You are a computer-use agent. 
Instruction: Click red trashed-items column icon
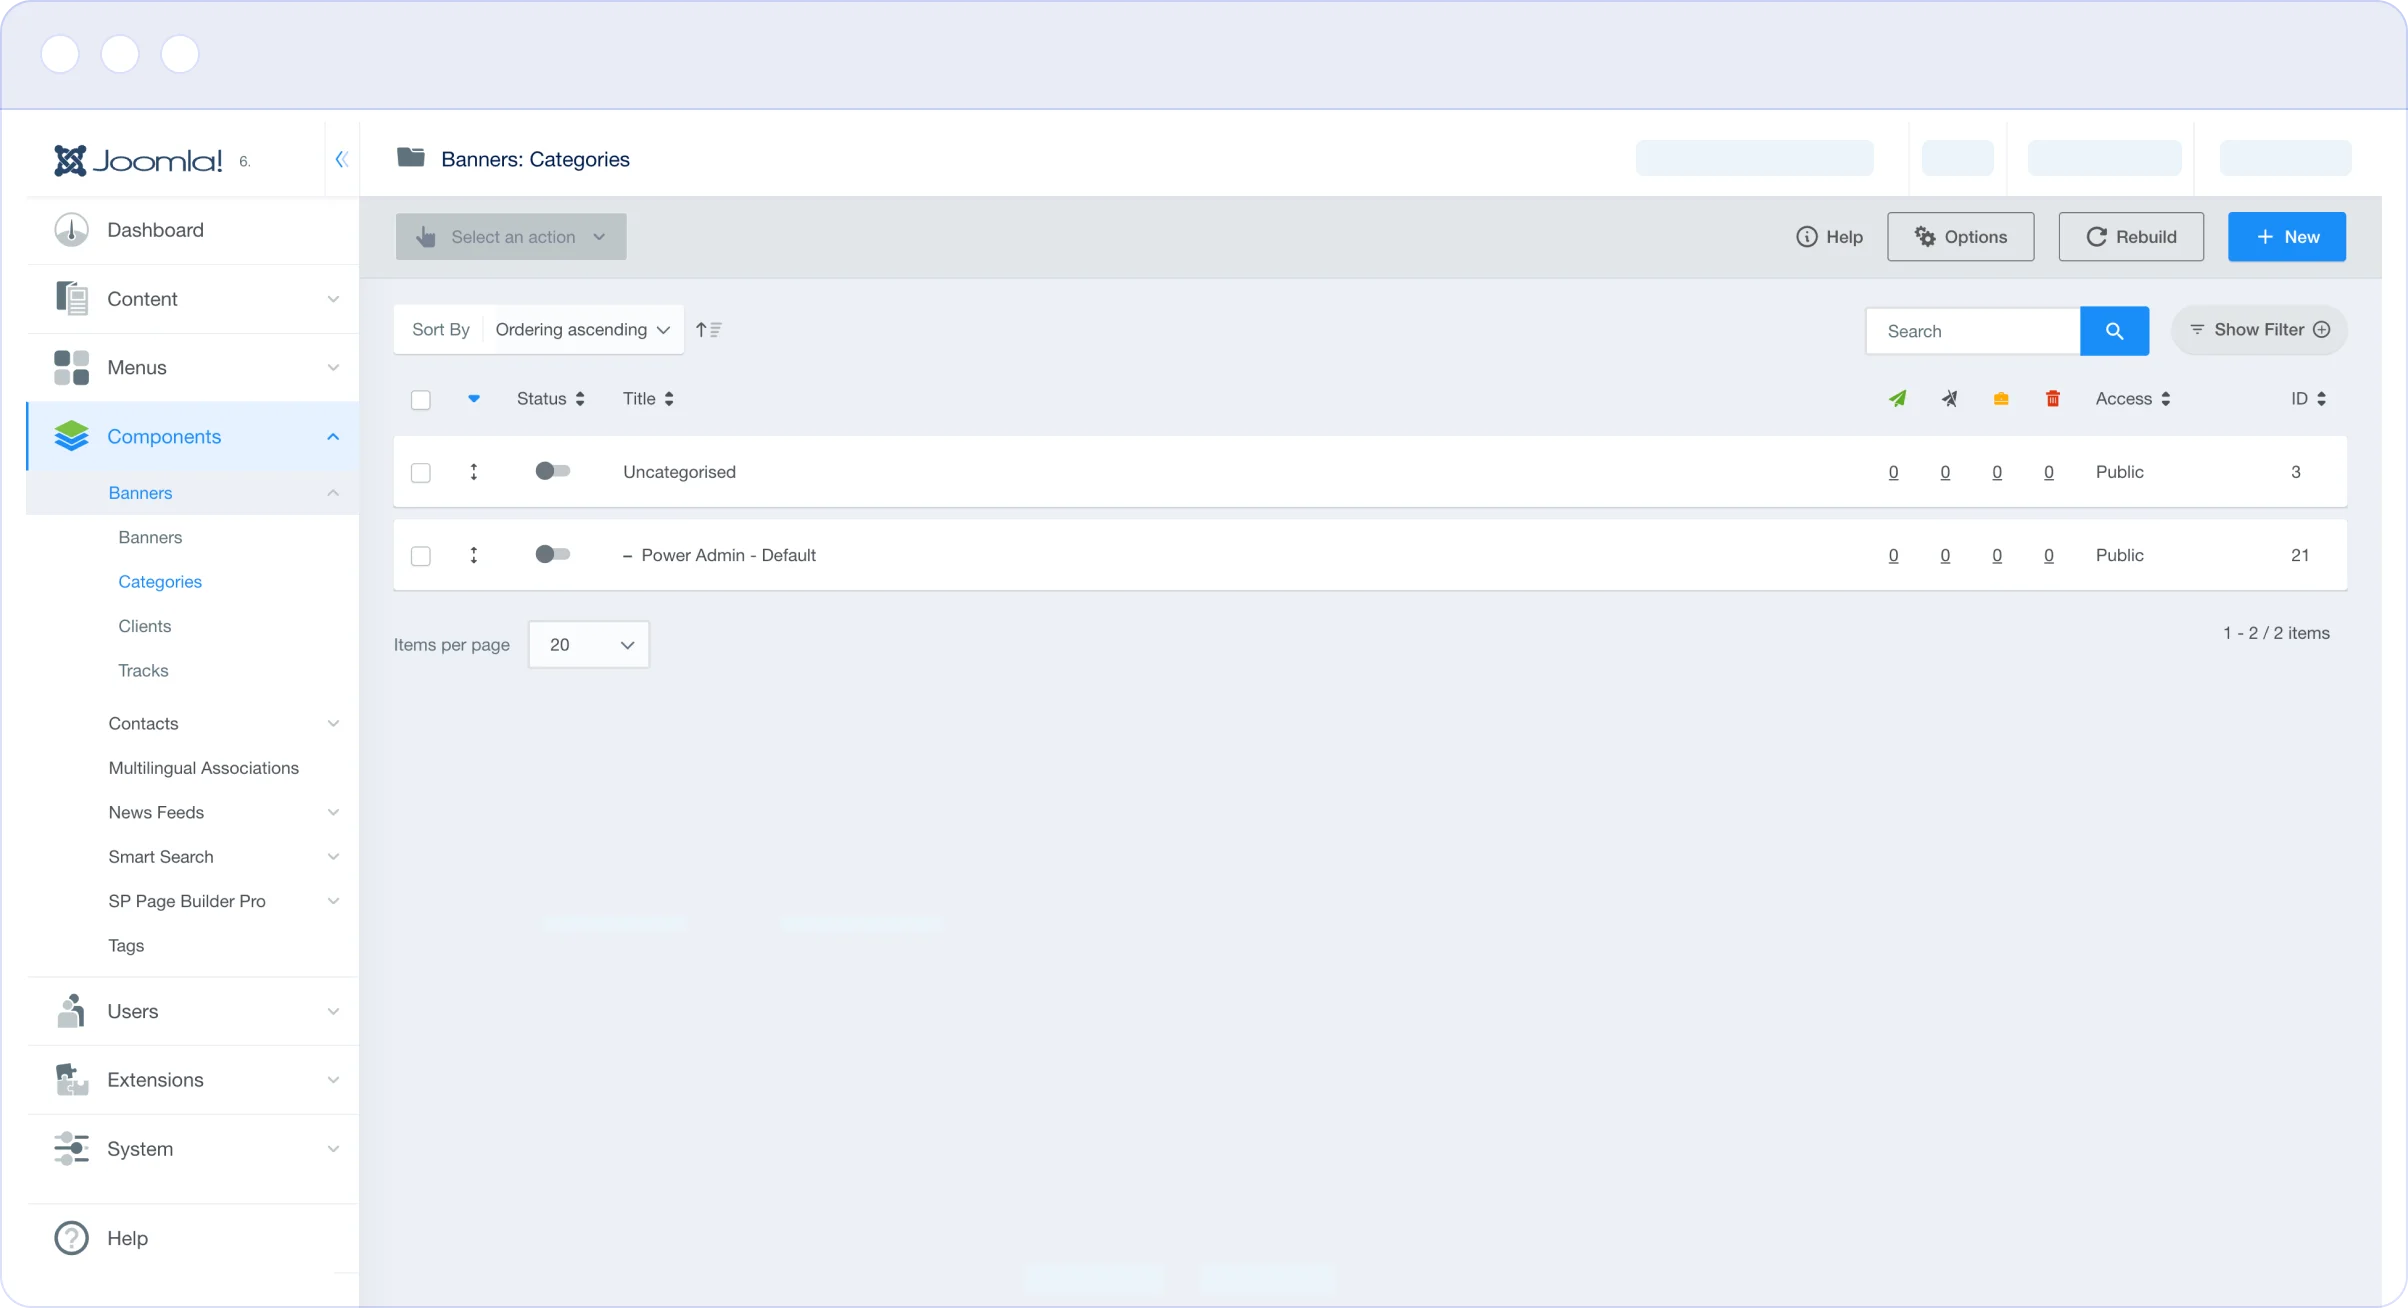coord(2052,399)
